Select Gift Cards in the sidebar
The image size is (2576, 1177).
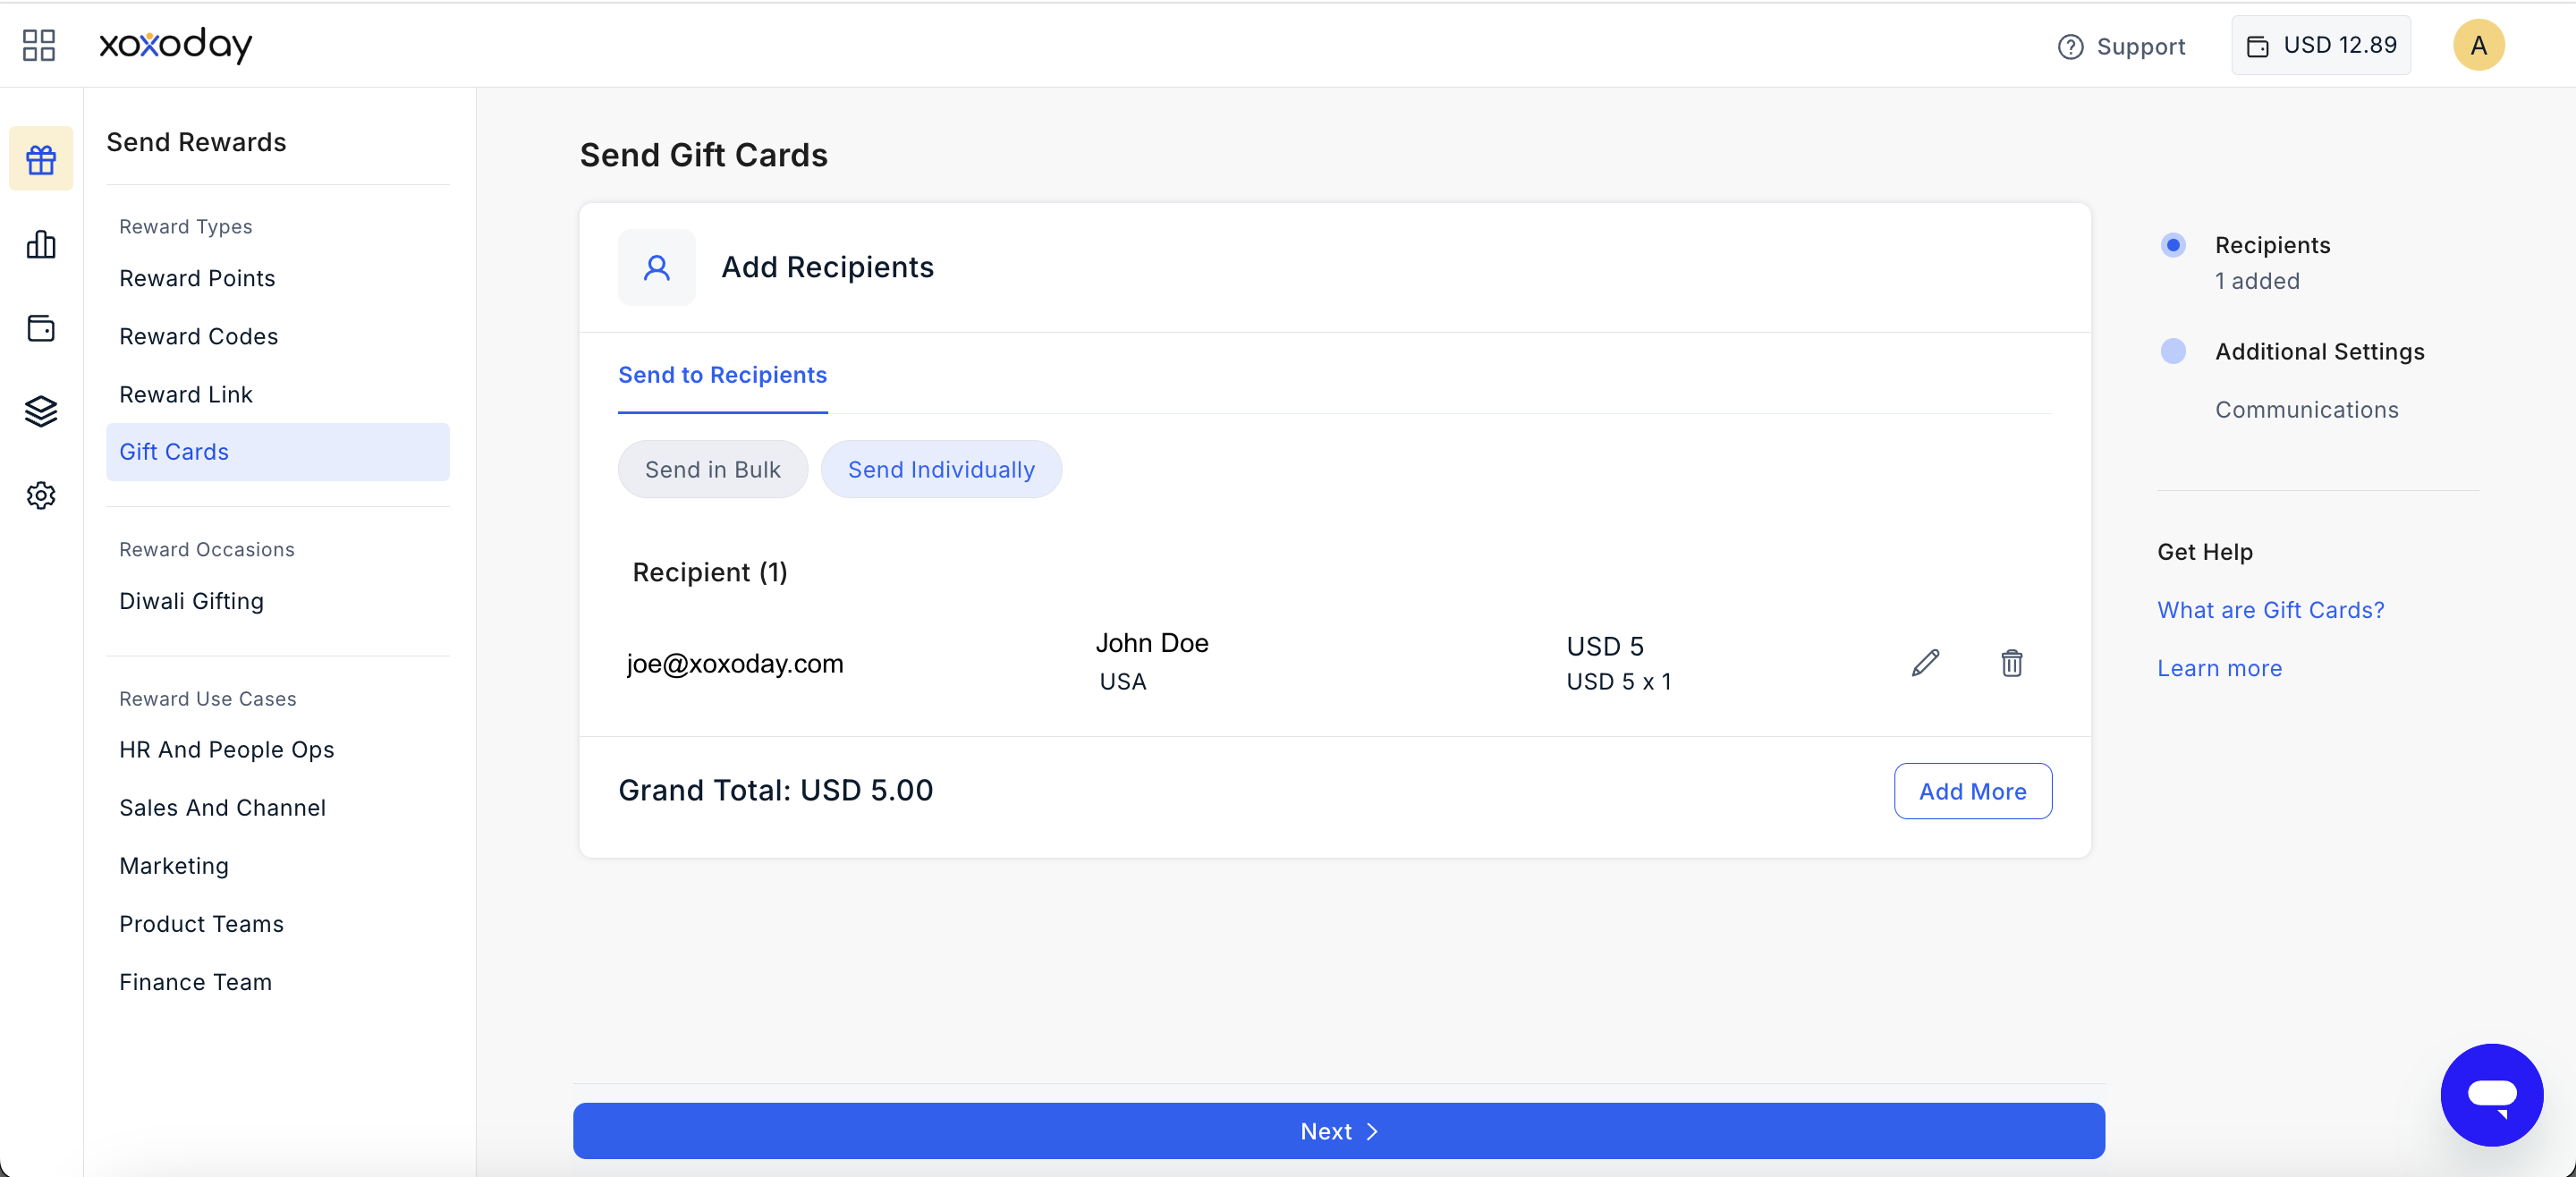click(x=277, y=452)
